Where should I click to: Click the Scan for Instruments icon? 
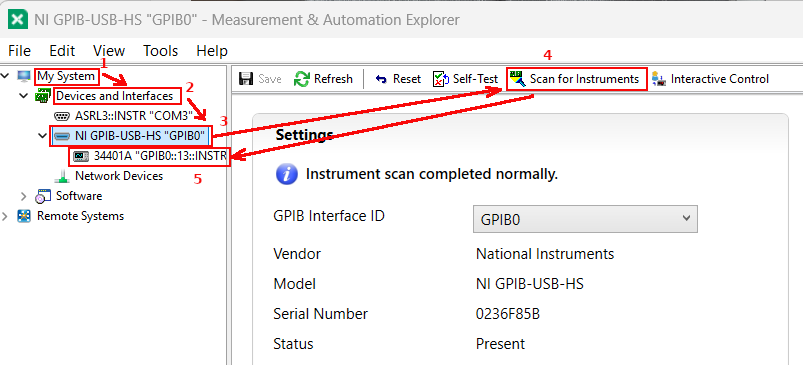pos(518,79)
